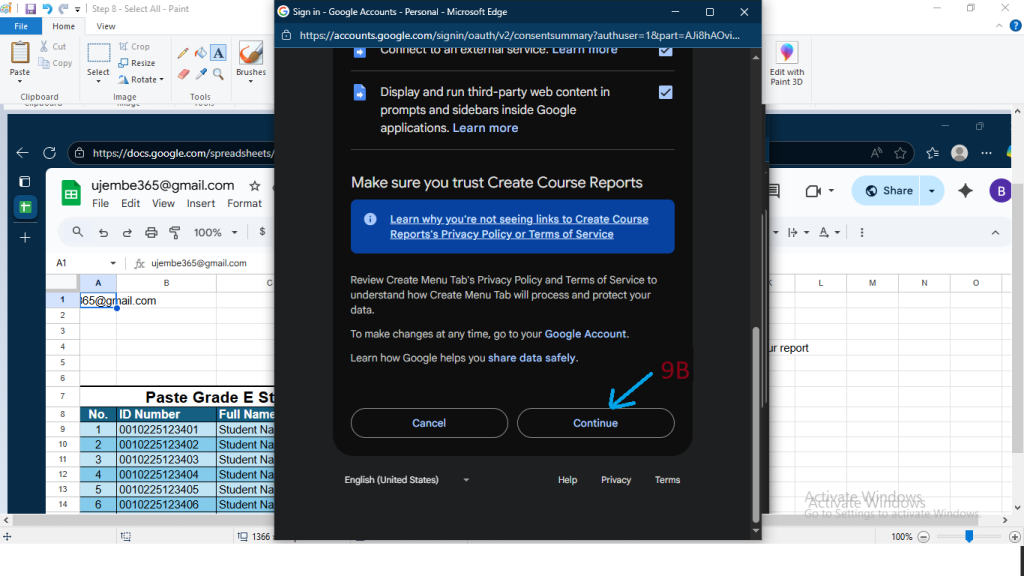Uncheck the Connect to an external service checkbox
The width and height of the screenshot is (1024, 576).
(665, 50)
